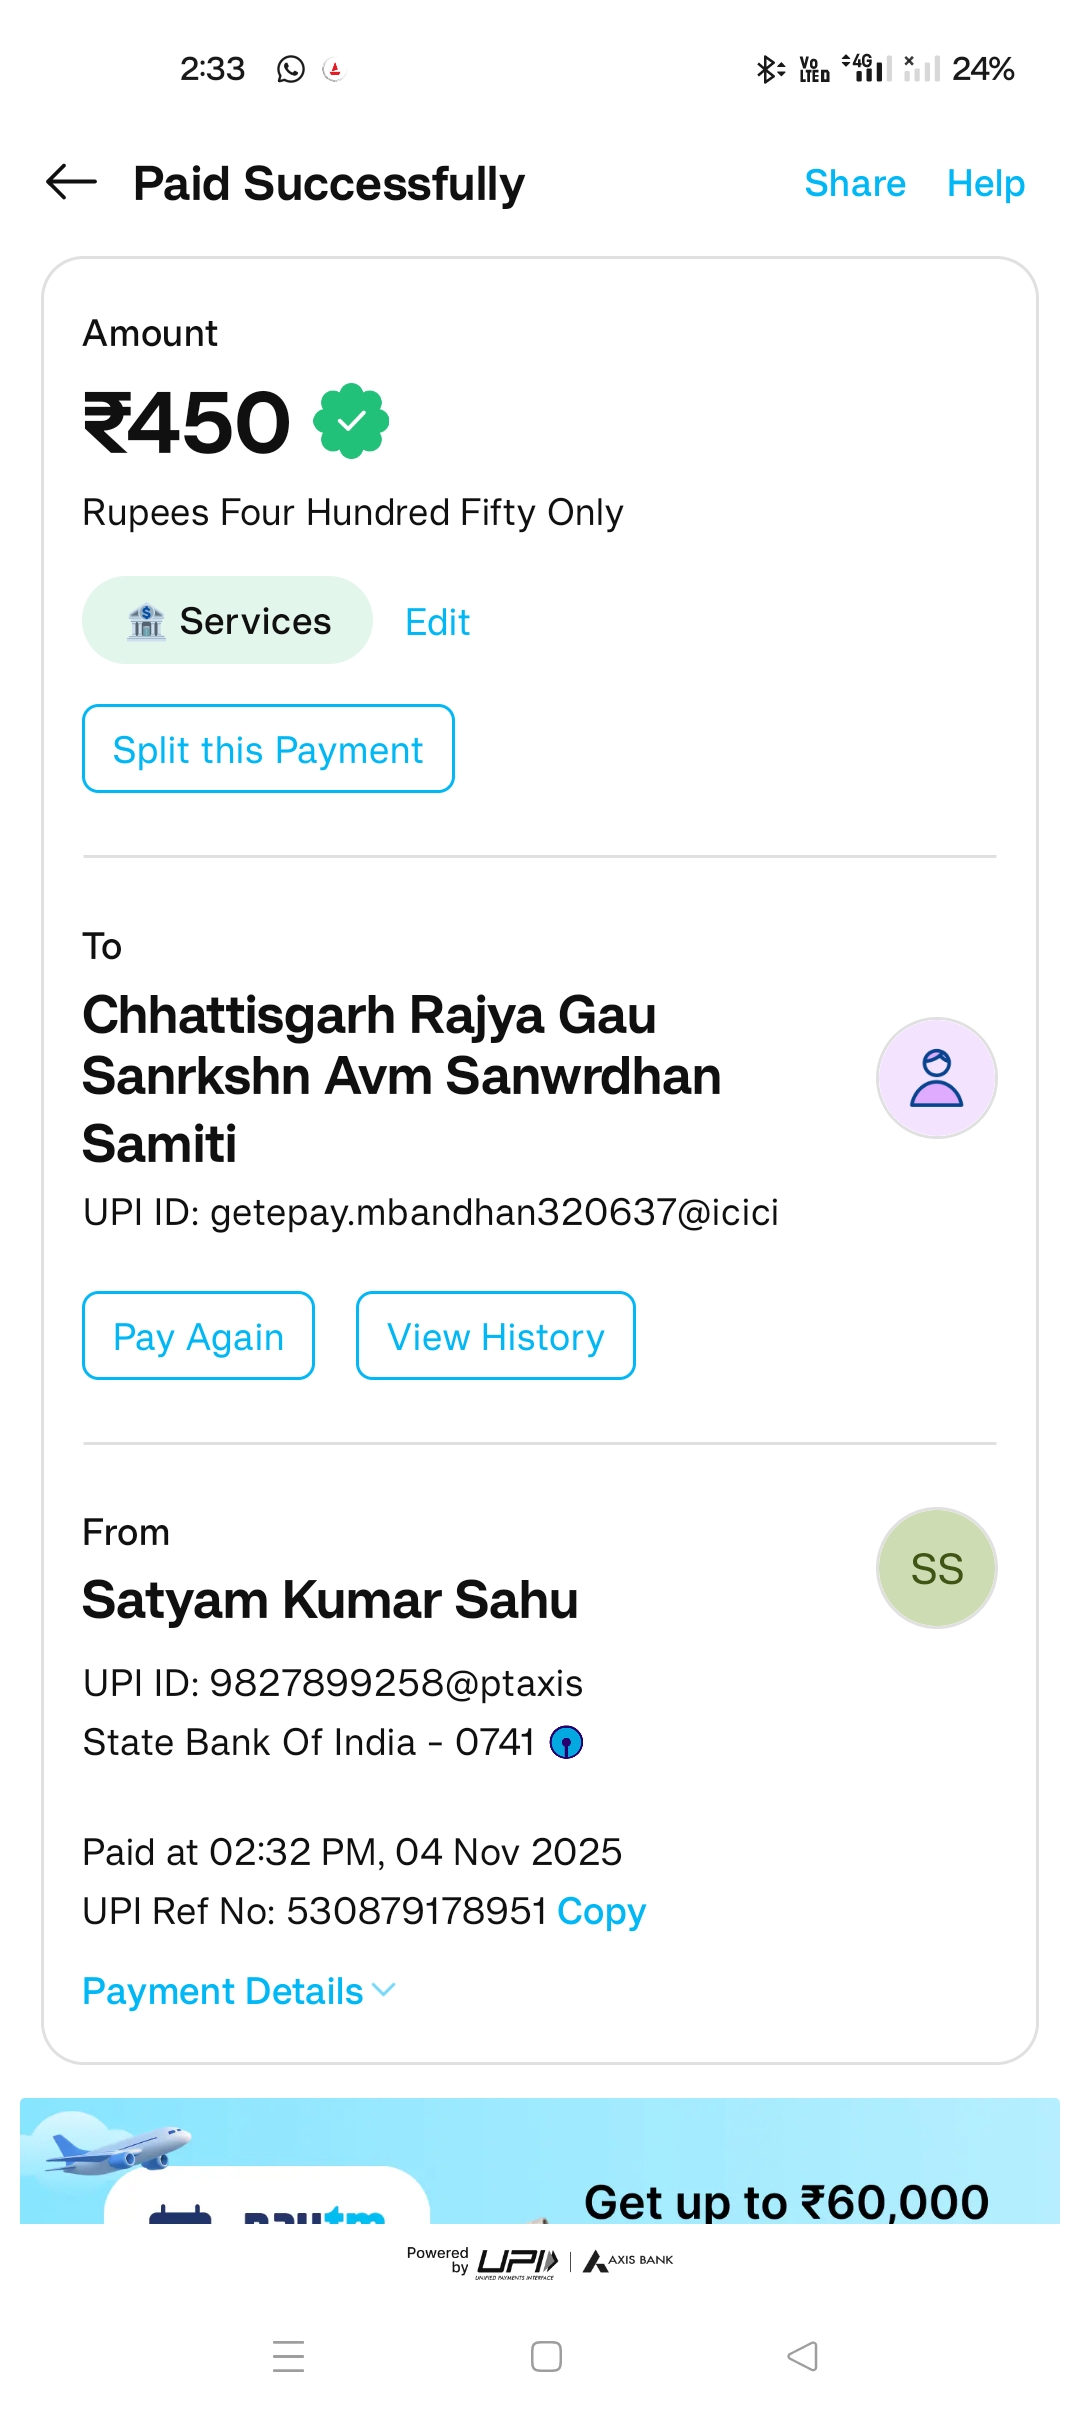Tap the Pay Again button

[x=198, y=1336]
